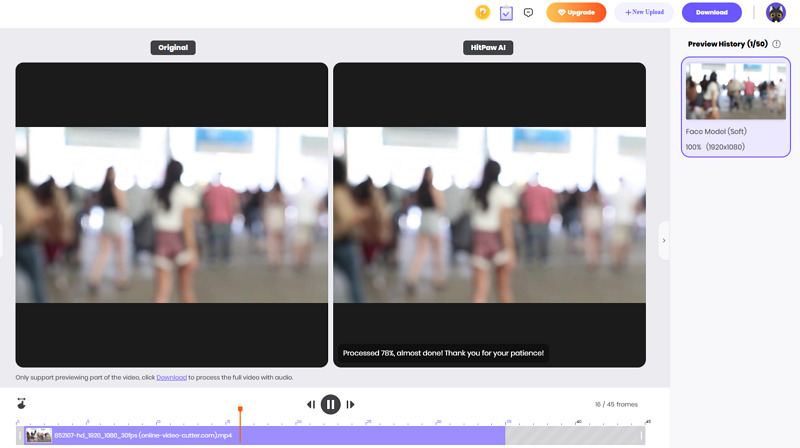Click the orange coin help icon
Screen dimensions: 800x448
483,13
